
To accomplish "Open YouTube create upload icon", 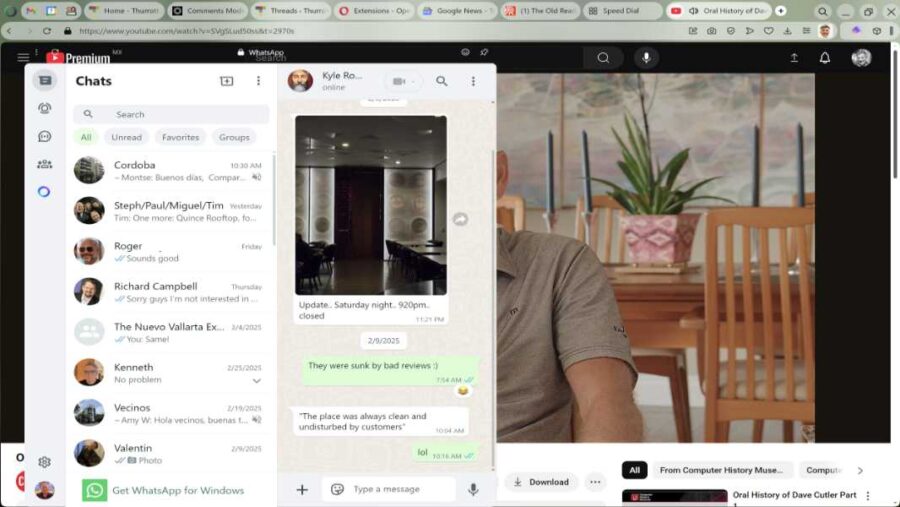I will [794, 57].
